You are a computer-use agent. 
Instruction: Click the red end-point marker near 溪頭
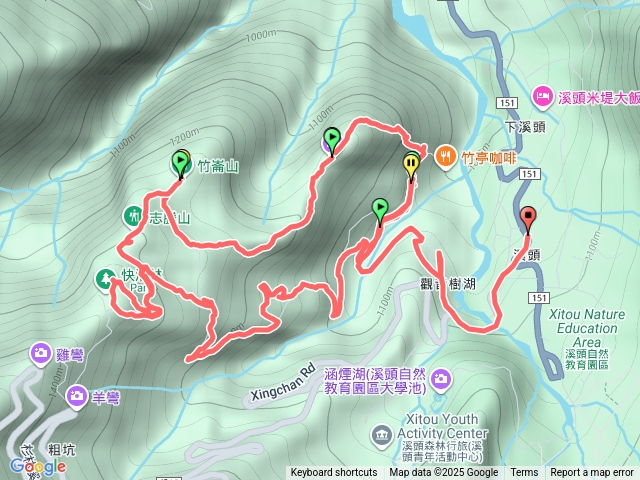pyautogui.click(x=528, y=219)
